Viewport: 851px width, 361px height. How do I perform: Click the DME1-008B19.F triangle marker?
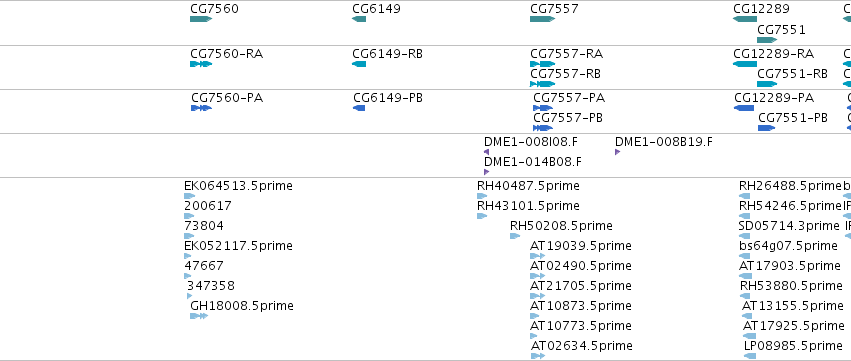[617, 152]
